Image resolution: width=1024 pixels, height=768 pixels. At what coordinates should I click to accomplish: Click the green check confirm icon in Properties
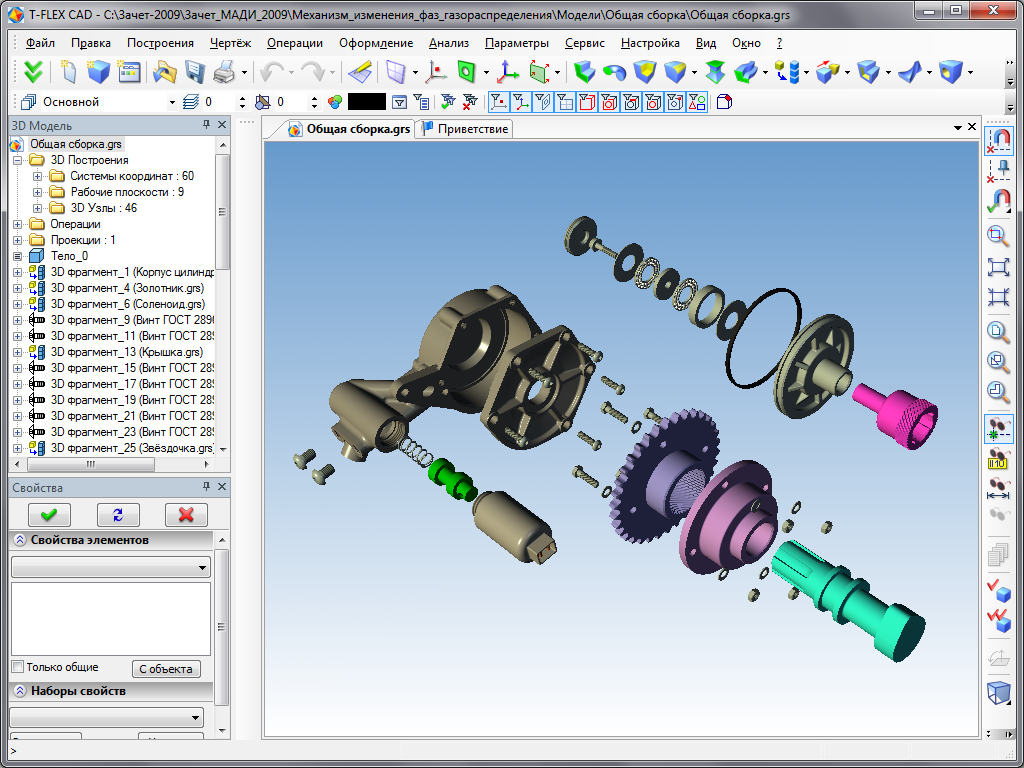coord(49,514)
